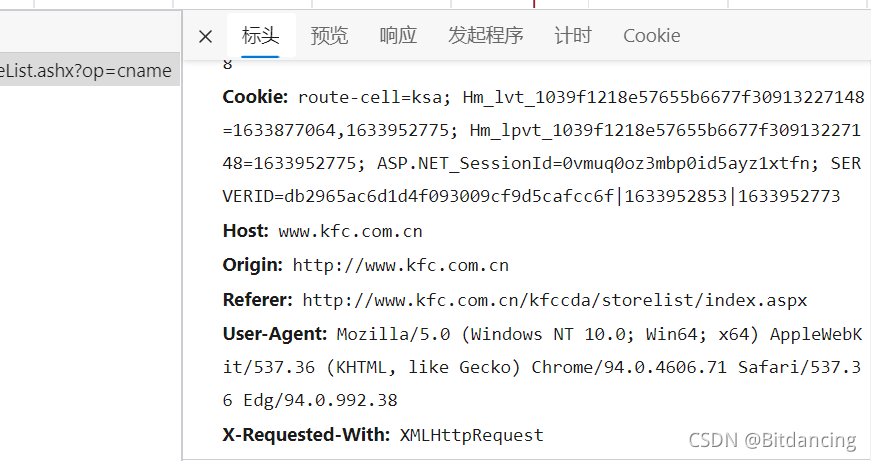Close the request details panel
This screenshot has width=871, height=461.
coord(205,36)
